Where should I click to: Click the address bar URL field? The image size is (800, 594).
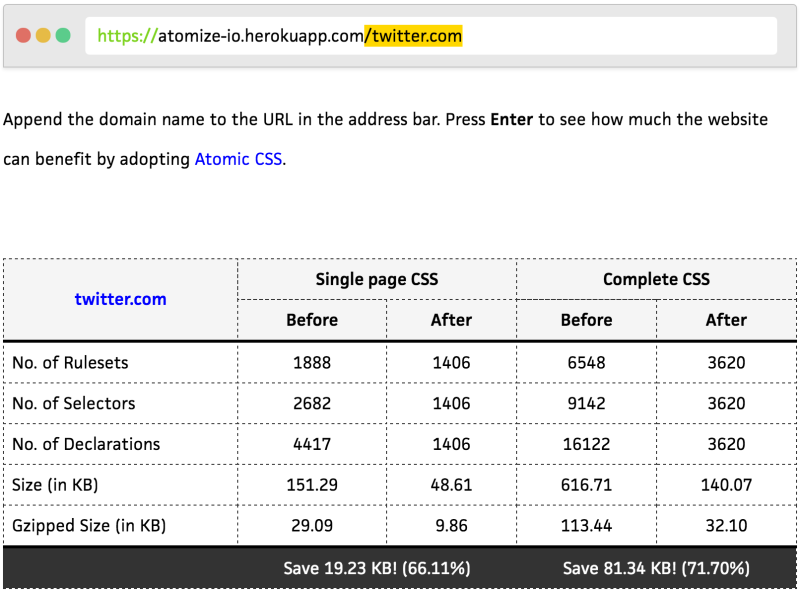tap(431, 36)
